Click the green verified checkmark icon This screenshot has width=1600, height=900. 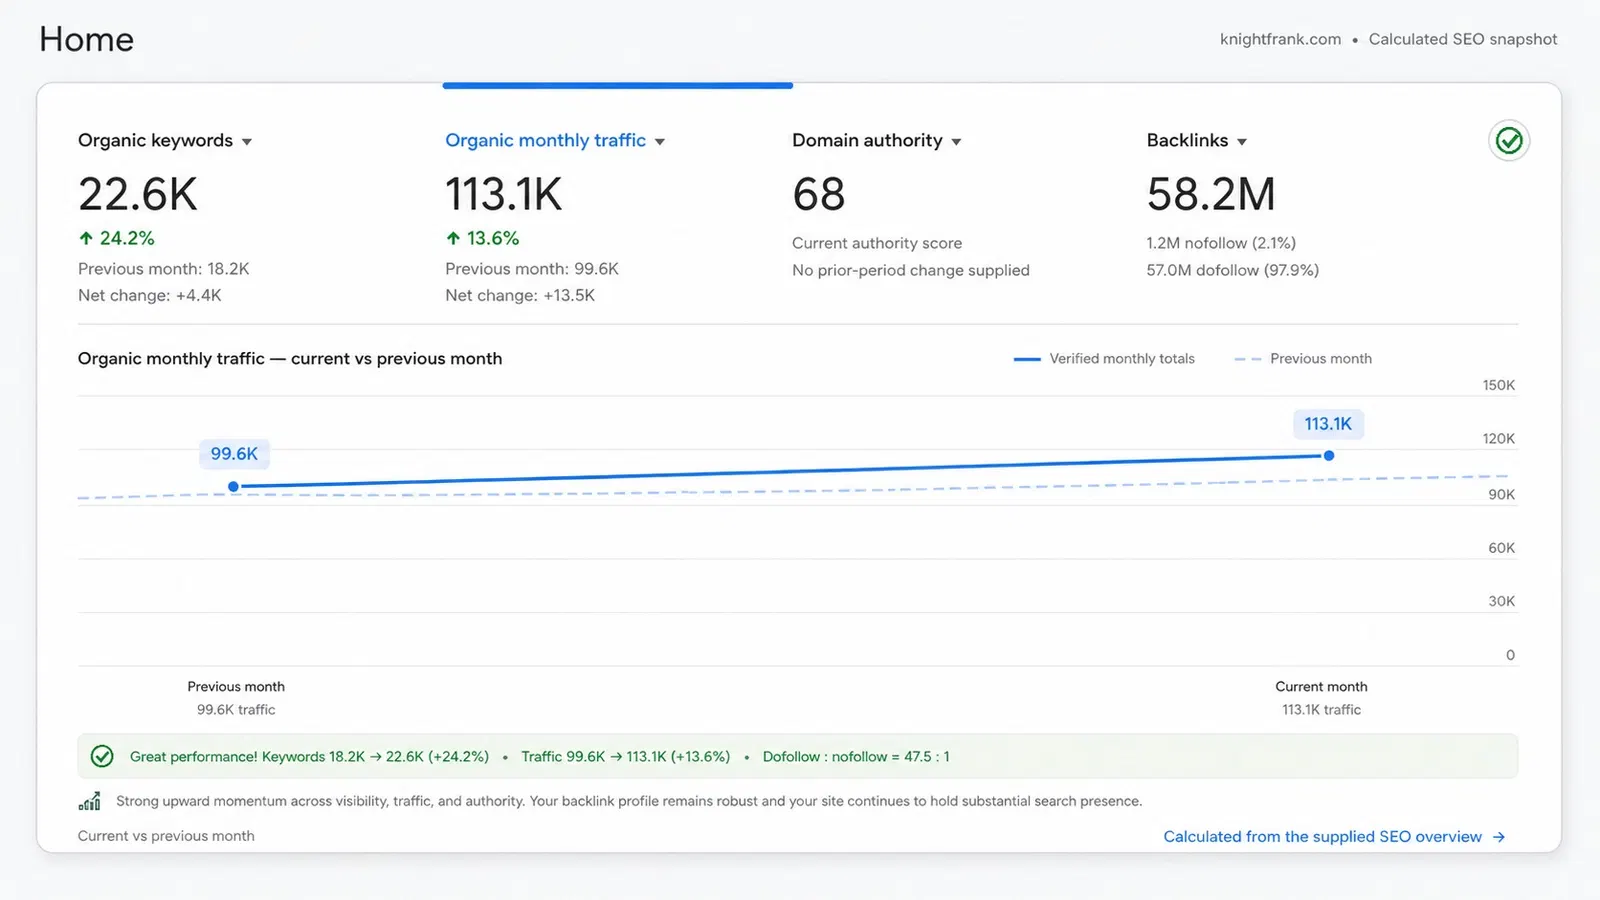(x=1509, y=141)
